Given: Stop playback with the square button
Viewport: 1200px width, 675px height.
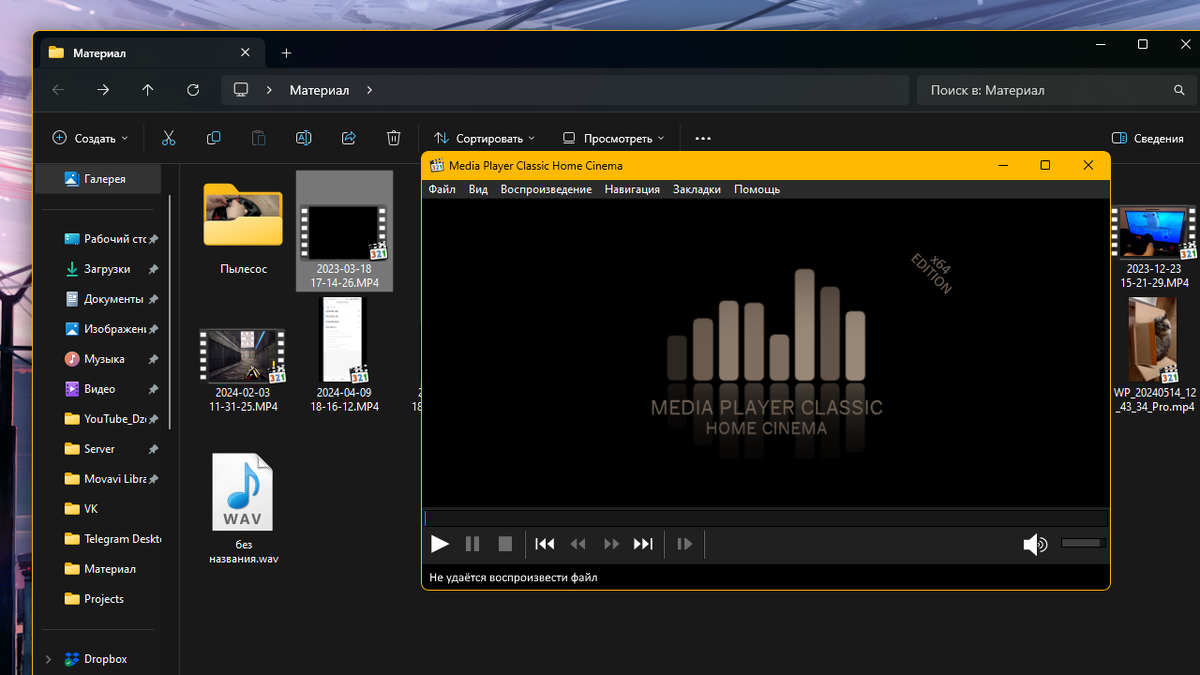Looking at the screenshot, I should pos(505,544).
